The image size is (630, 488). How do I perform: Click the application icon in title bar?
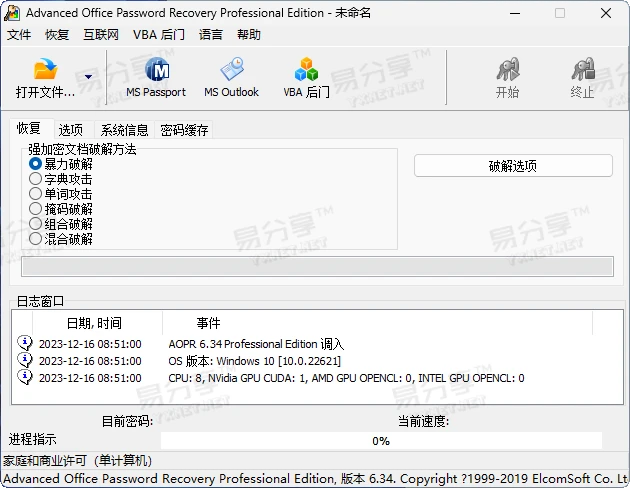click(12, 13)
